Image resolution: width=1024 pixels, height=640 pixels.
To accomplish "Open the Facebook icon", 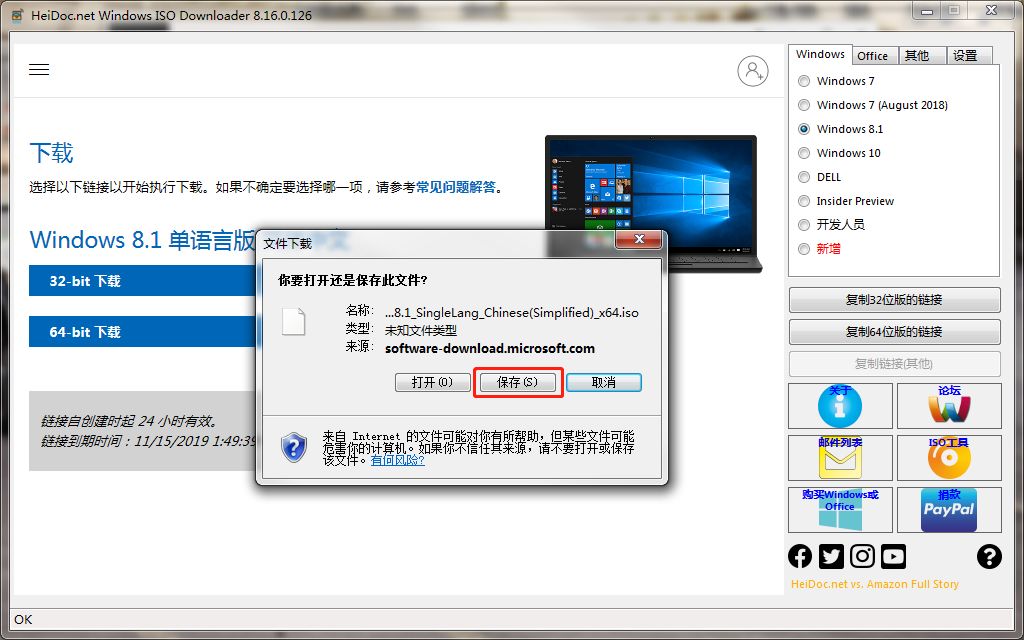I will (x=800, y=556).
